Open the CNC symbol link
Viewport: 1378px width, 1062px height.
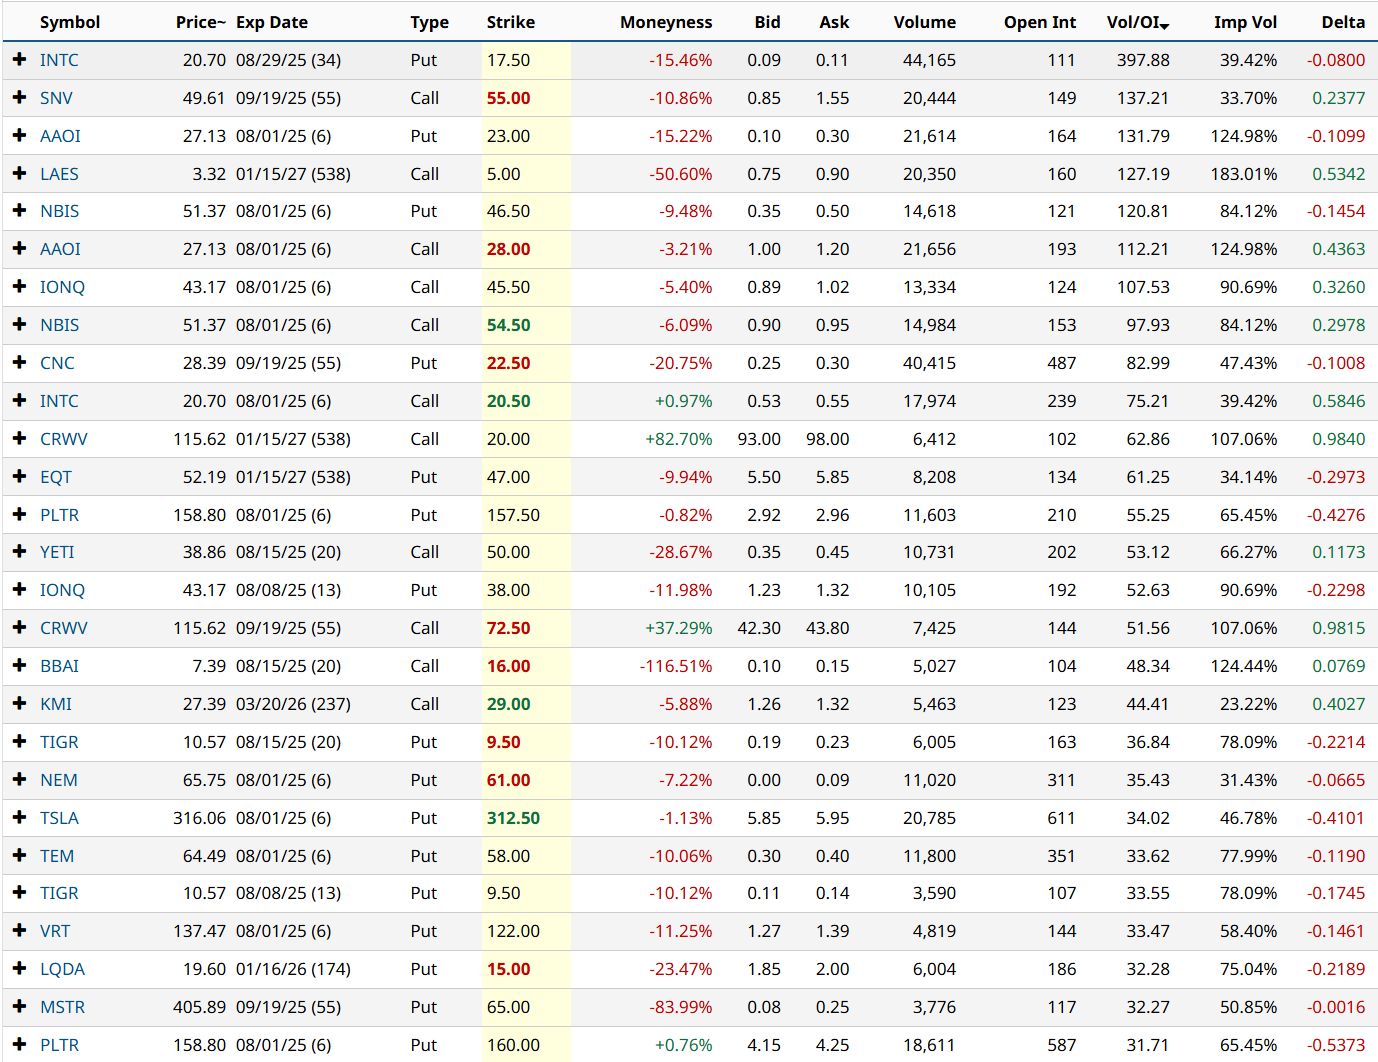(x=57, y=363)
